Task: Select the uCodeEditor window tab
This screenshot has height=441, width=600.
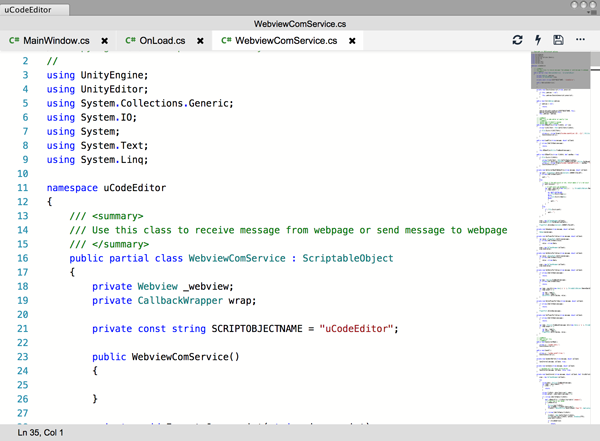Action: click(35, 10)
